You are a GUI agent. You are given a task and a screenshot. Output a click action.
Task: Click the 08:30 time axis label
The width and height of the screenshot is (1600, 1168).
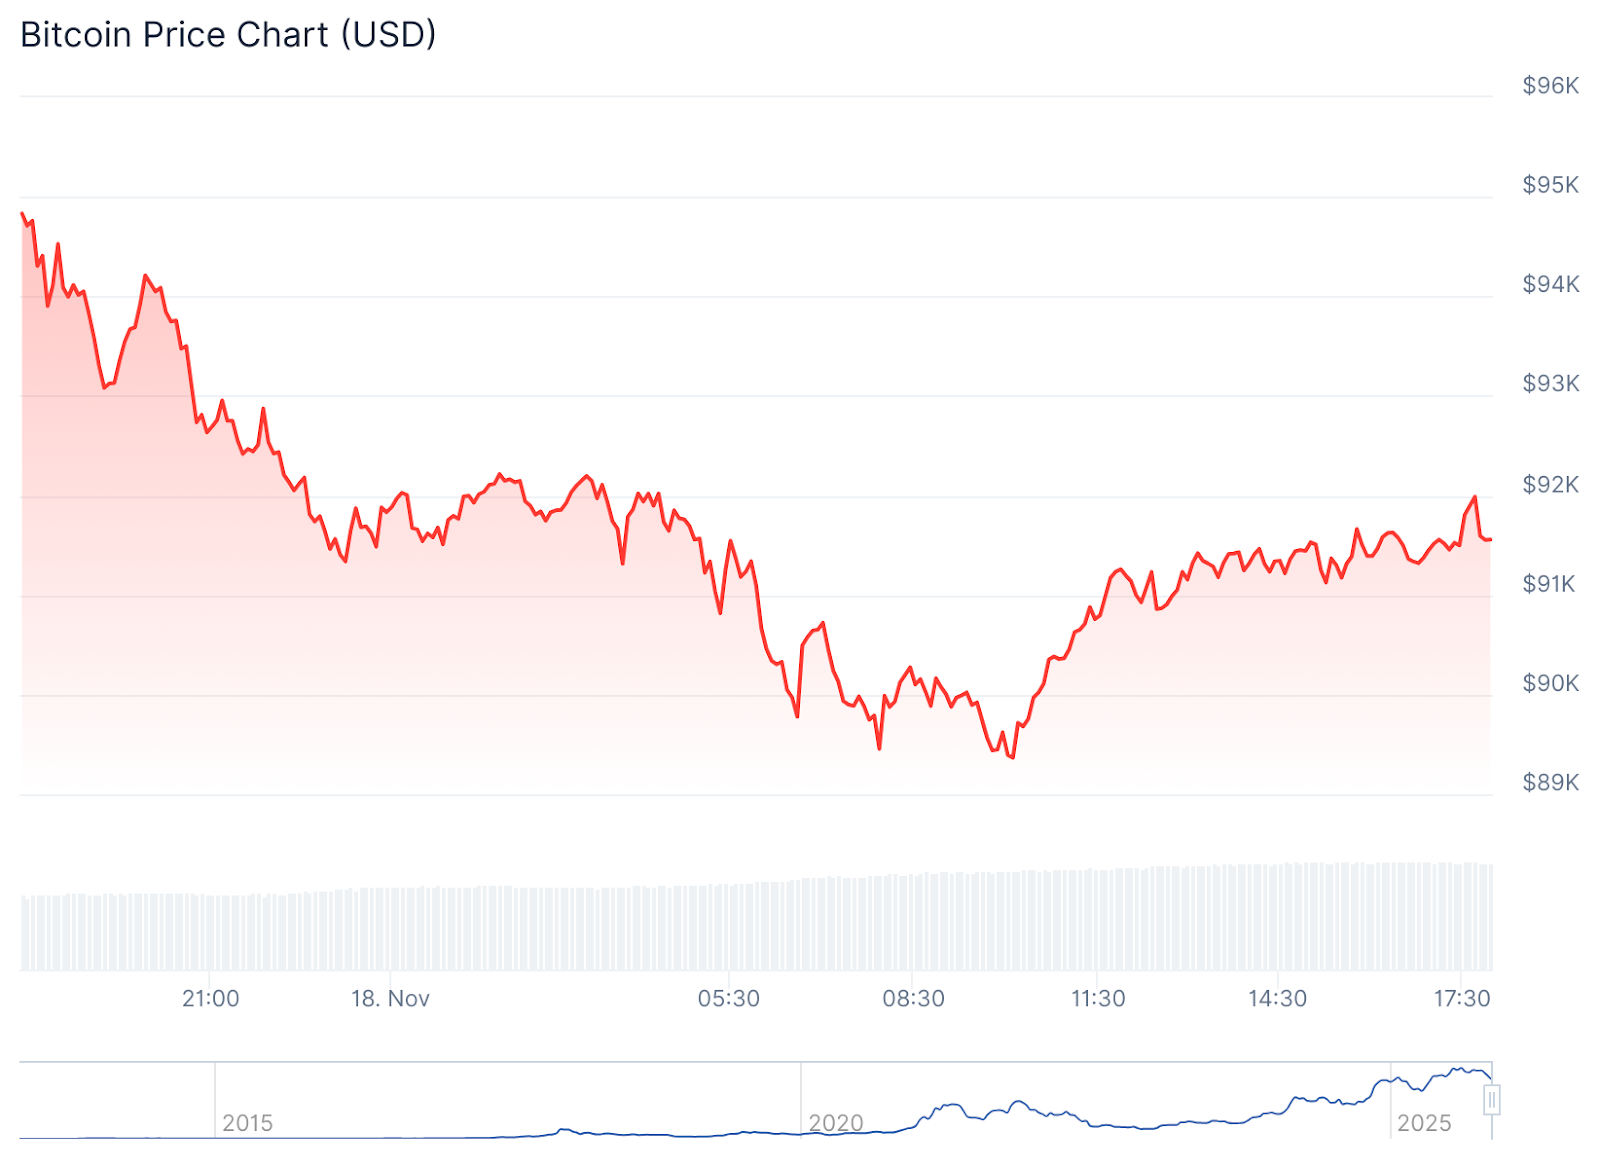tap(913, 998)
